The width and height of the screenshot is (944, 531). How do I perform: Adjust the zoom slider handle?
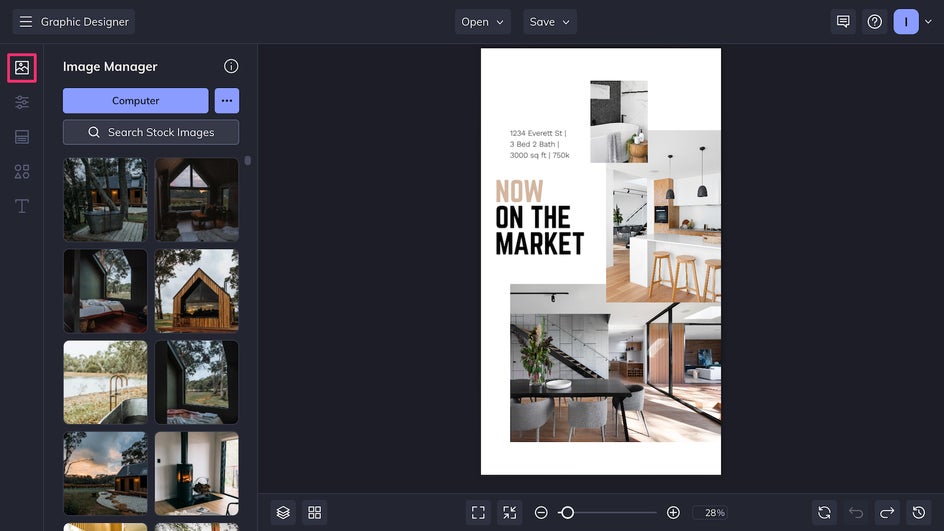567,512
